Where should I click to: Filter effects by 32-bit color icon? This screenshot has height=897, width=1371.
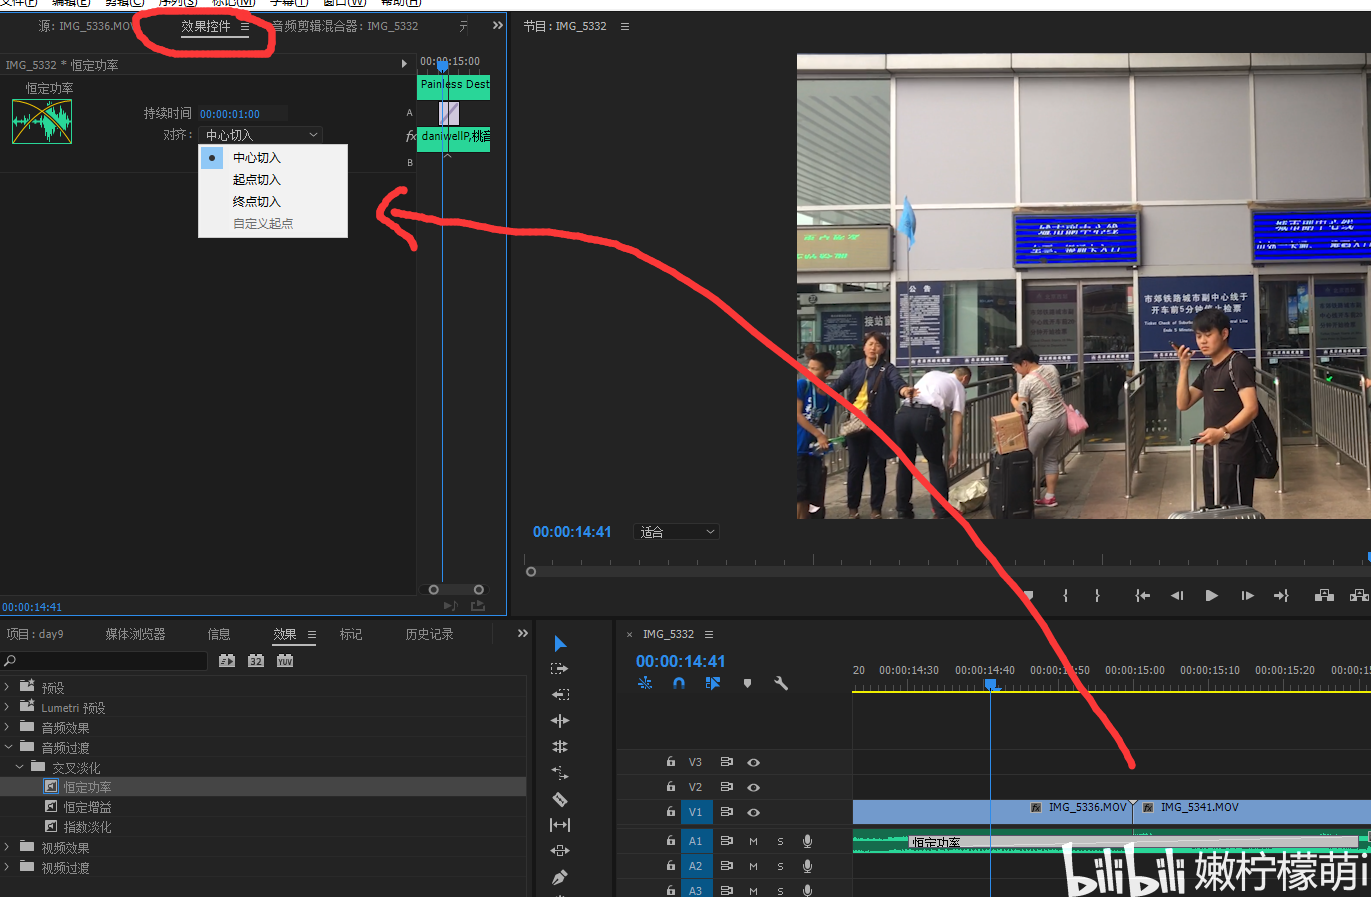(x=256, y=661)
